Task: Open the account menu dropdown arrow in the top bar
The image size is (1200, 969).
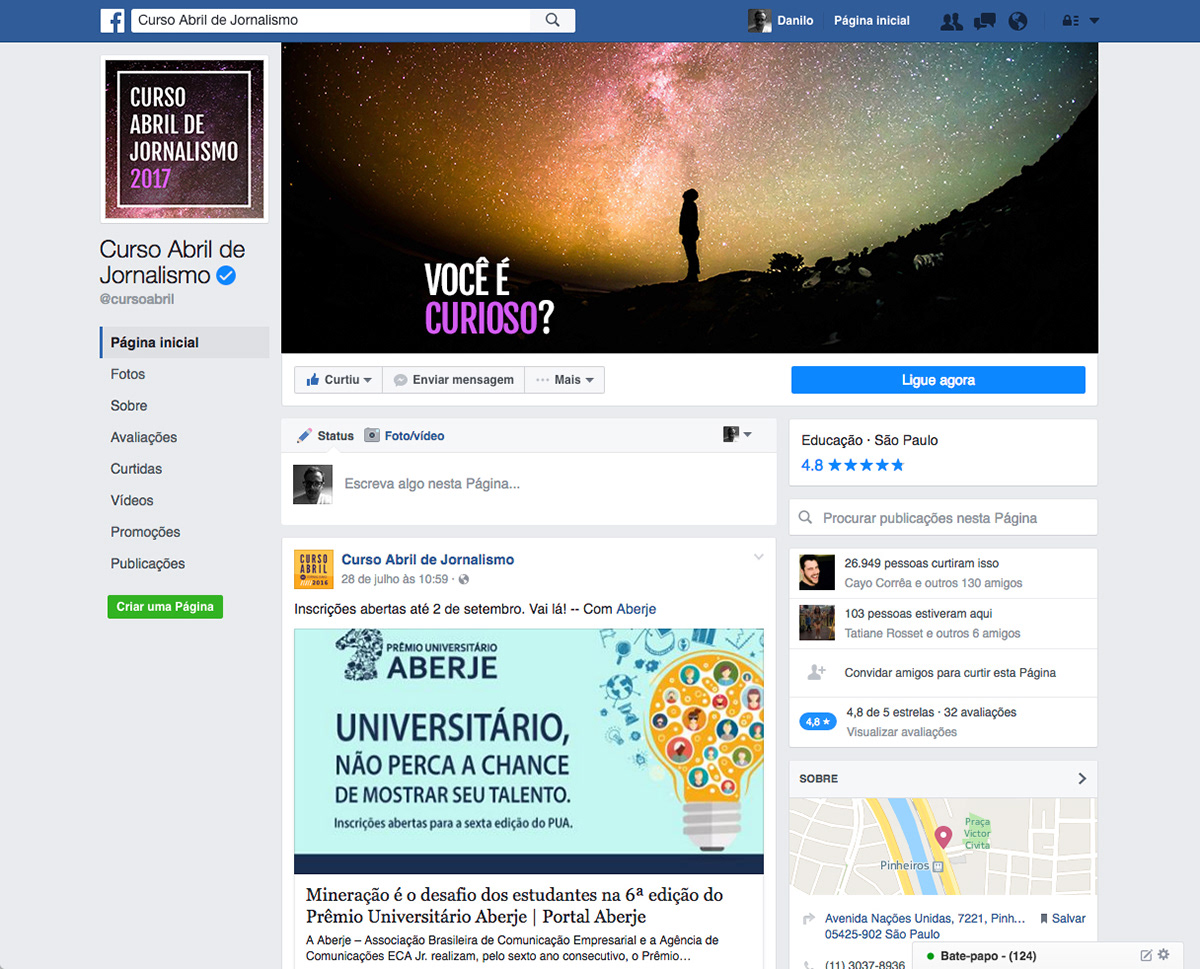Action: tap(1094, 21)
